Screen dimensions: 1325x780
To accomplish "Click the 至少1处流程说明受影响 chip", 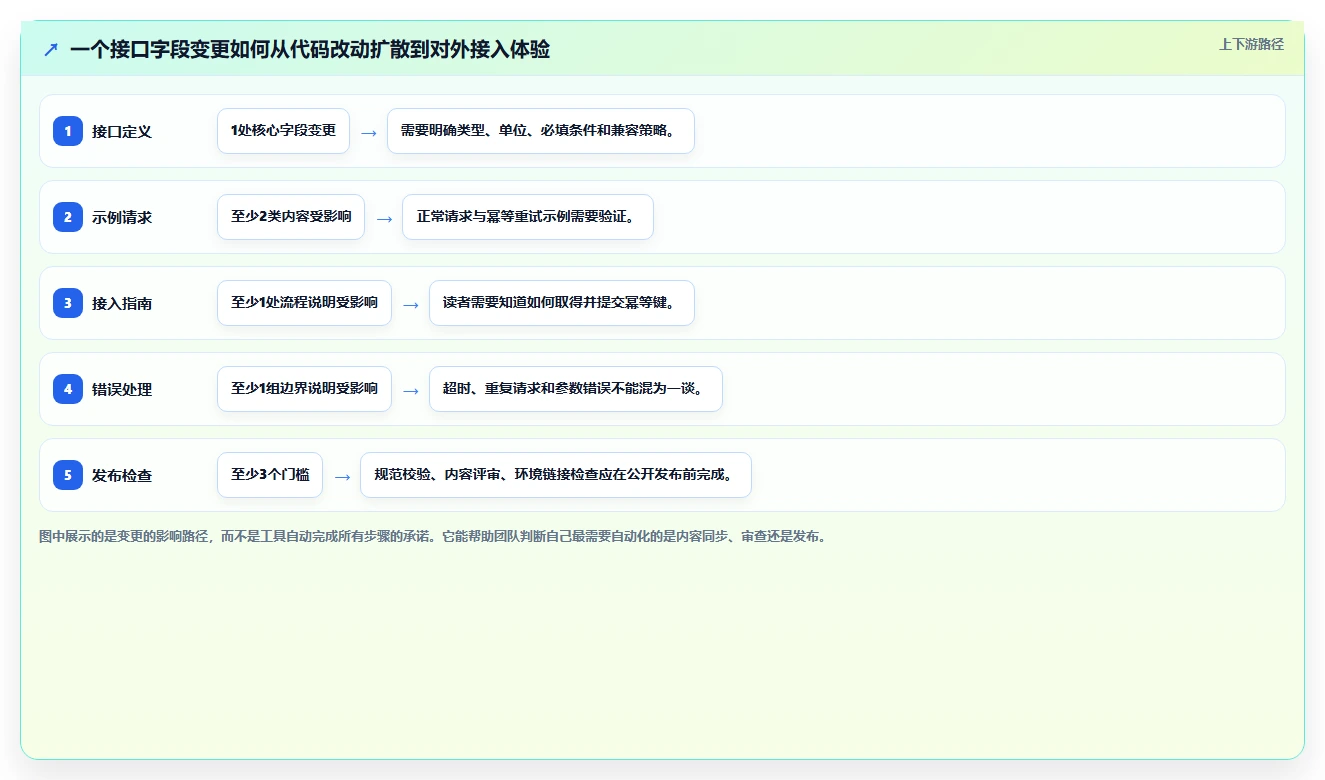I will pyautogui.click(x=304, y=303).
